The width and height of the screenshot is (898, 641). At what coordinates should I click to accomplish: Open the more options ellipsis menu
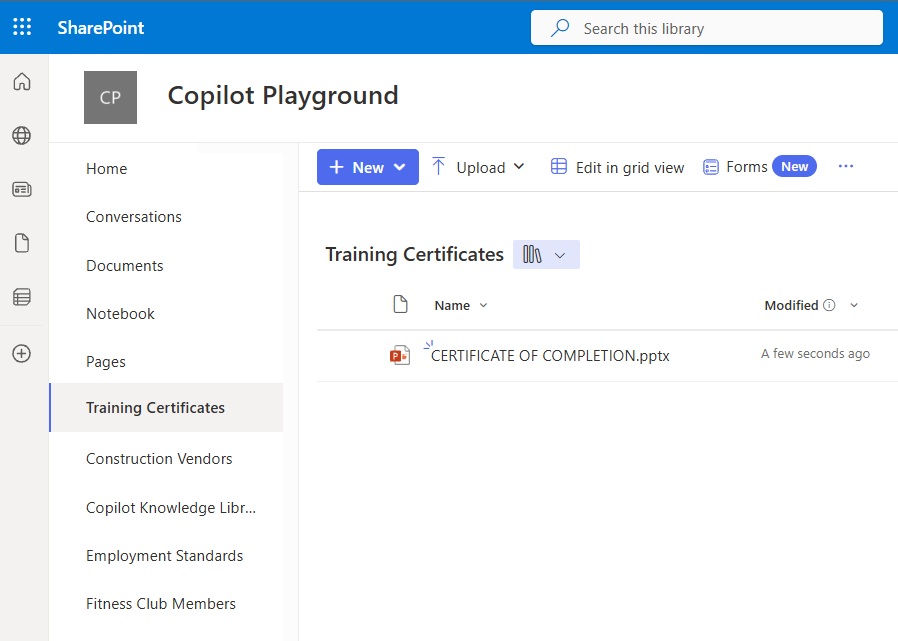click(846, 167)
